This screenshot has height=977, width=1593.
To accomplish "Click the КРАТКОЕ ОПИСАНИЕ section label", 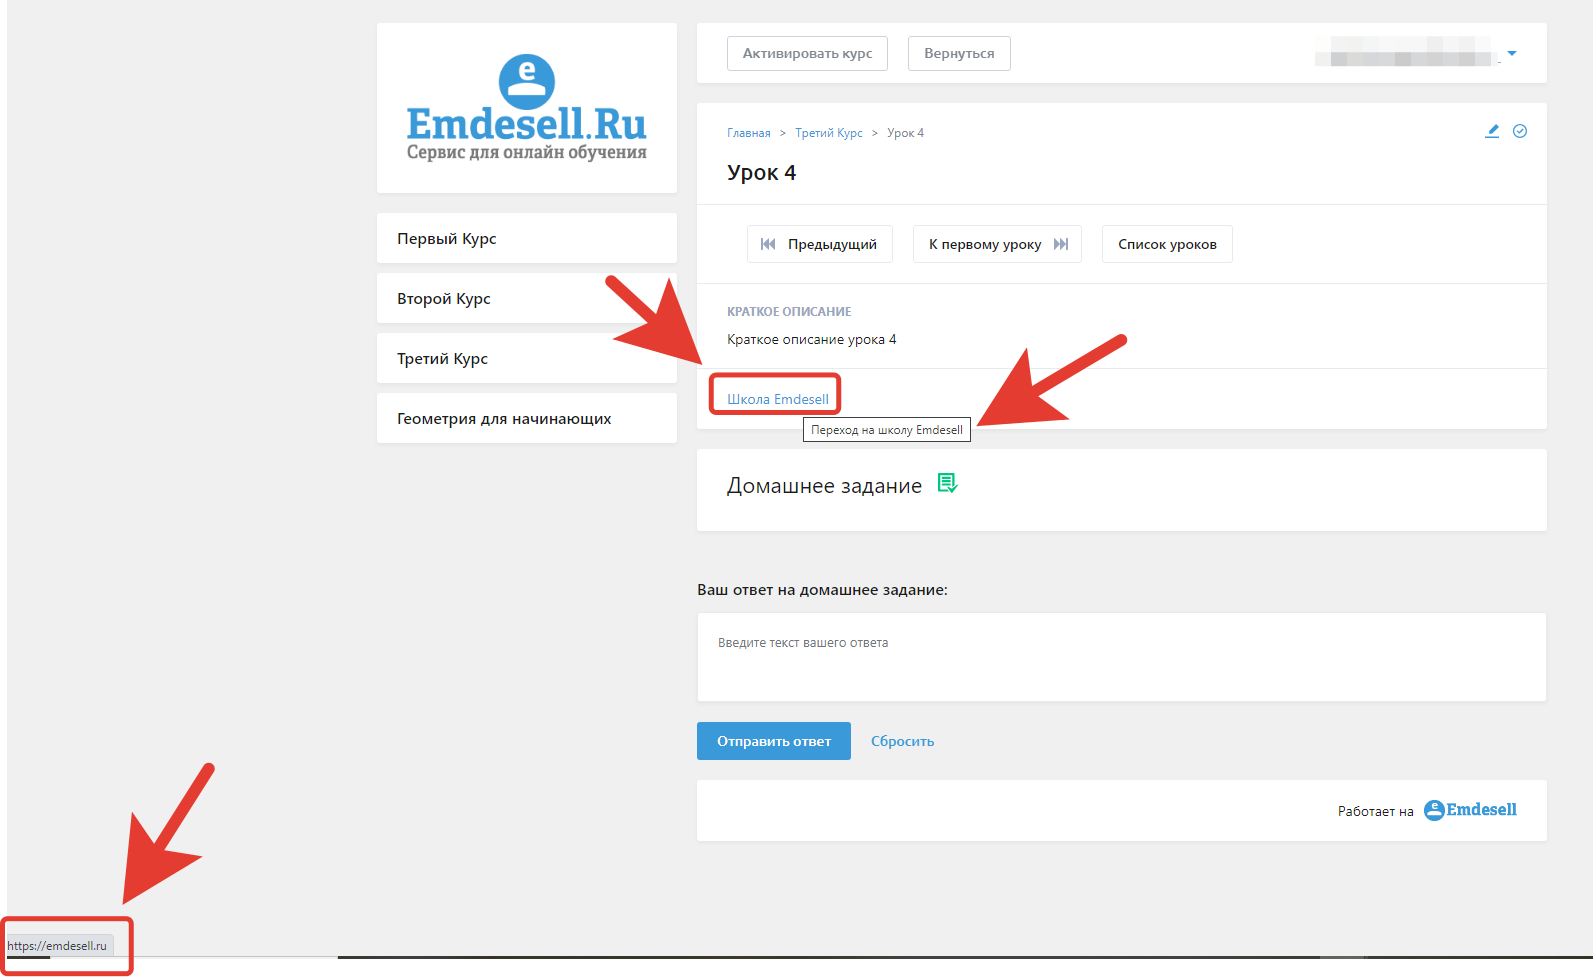I will click(789, 312).
